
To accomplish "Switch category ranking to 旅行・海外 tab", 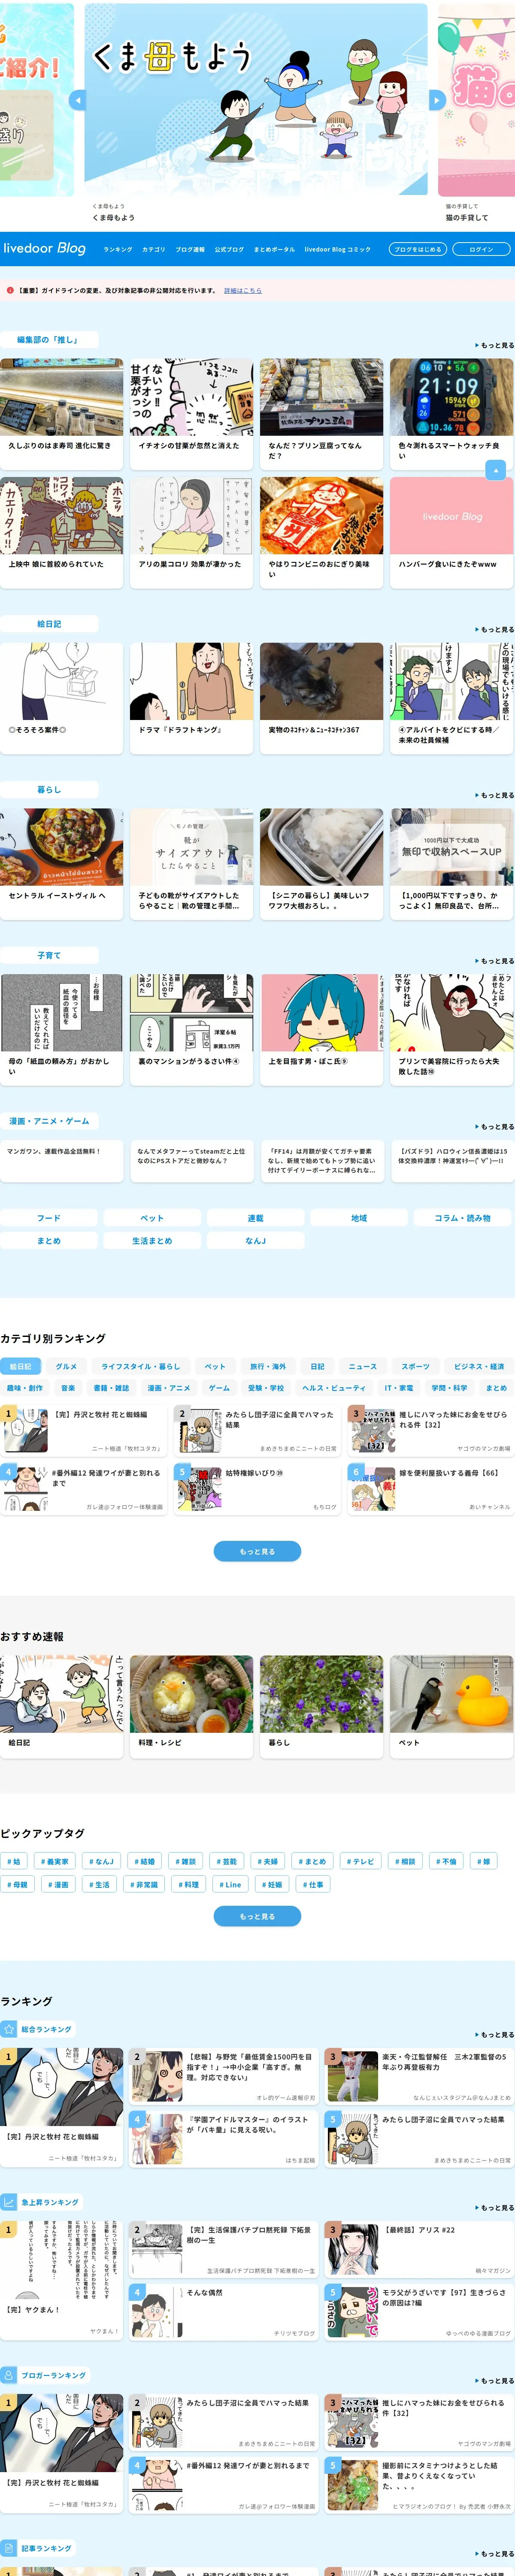I will [x=268, y=1366].
